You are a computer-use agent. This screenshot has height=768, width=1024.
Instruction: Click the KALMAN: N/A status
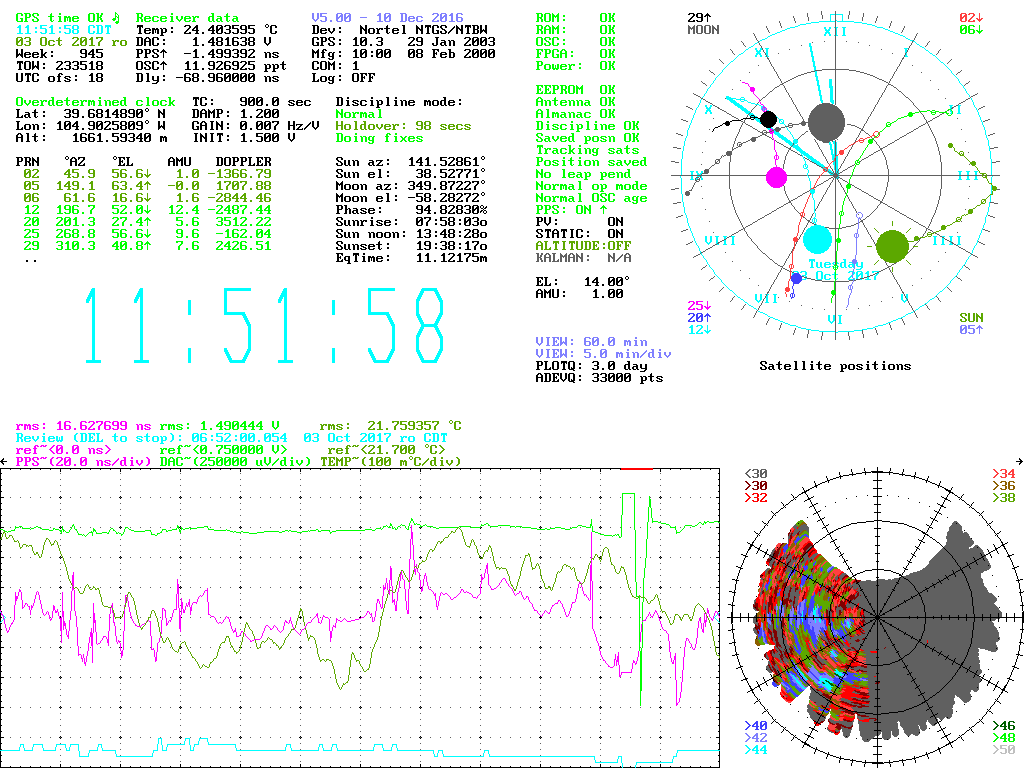click(583, 258)
